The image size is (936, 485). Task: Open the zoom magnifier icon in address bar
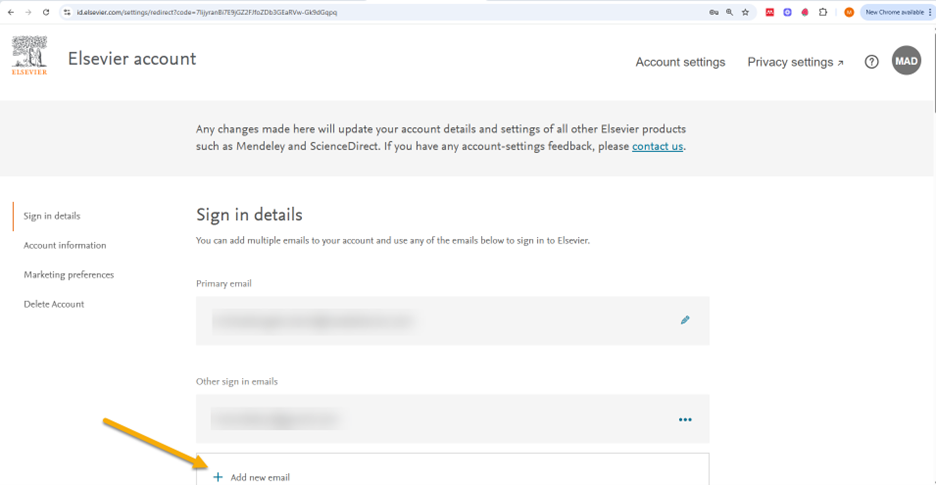click(x=729, y=12)
